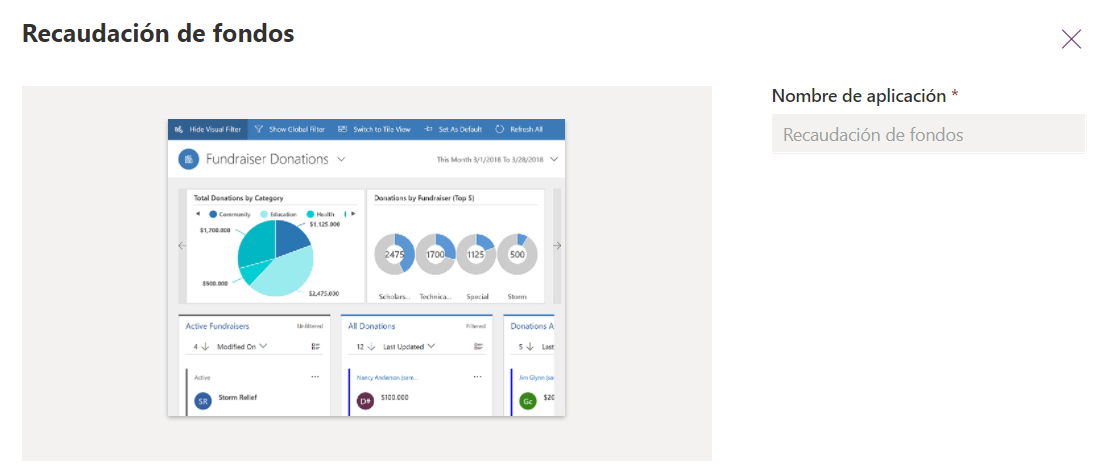Close the Recaudación de fondos dialog
This screenshot has height=473, width=1105.
tap(1071, 39)
